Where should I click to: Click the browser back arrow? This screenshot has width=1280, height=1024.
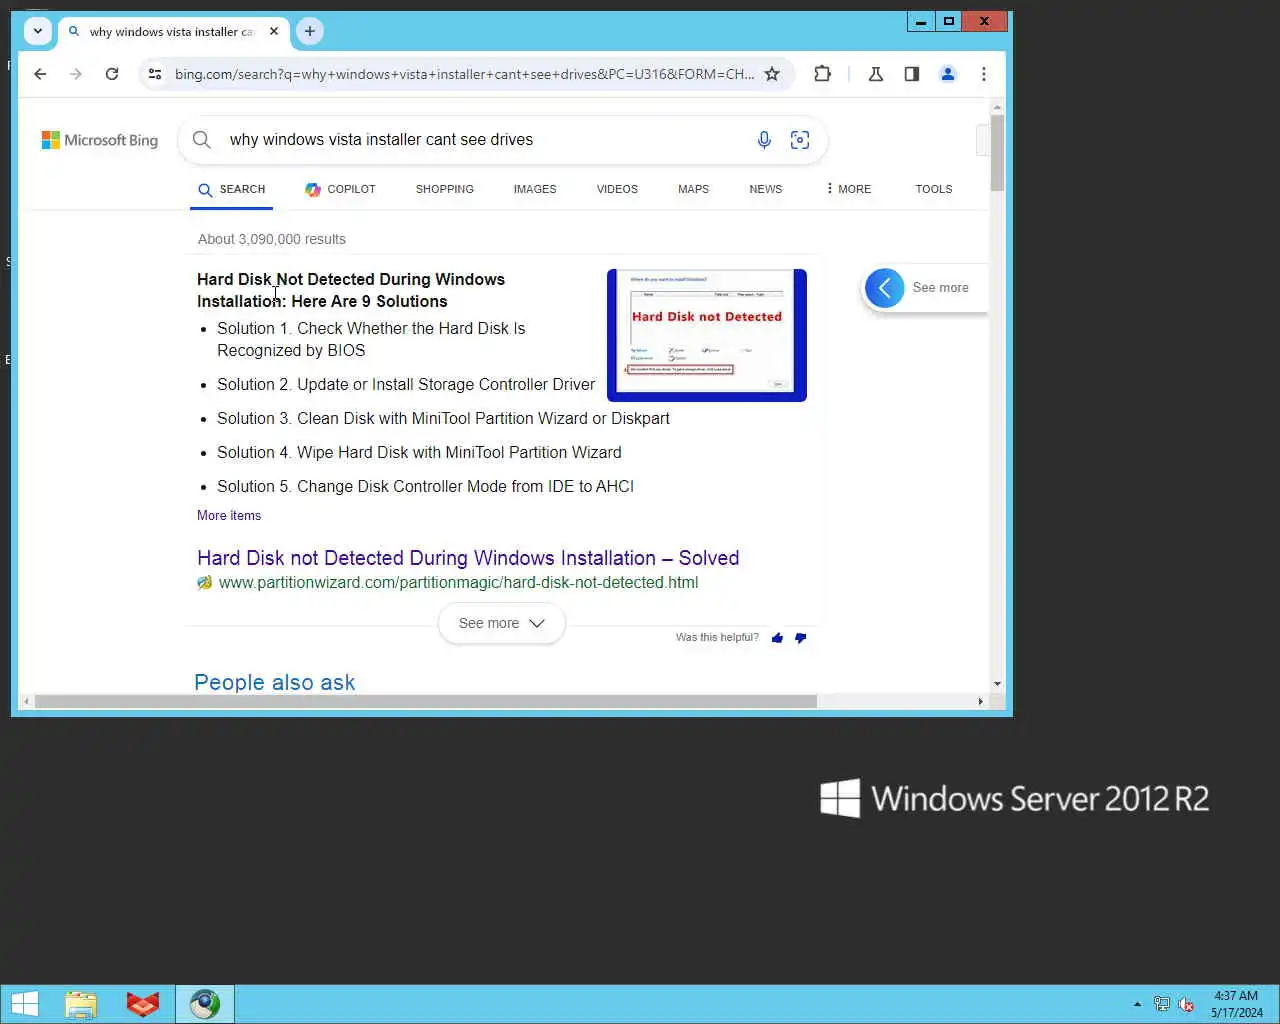coord(40,74)
